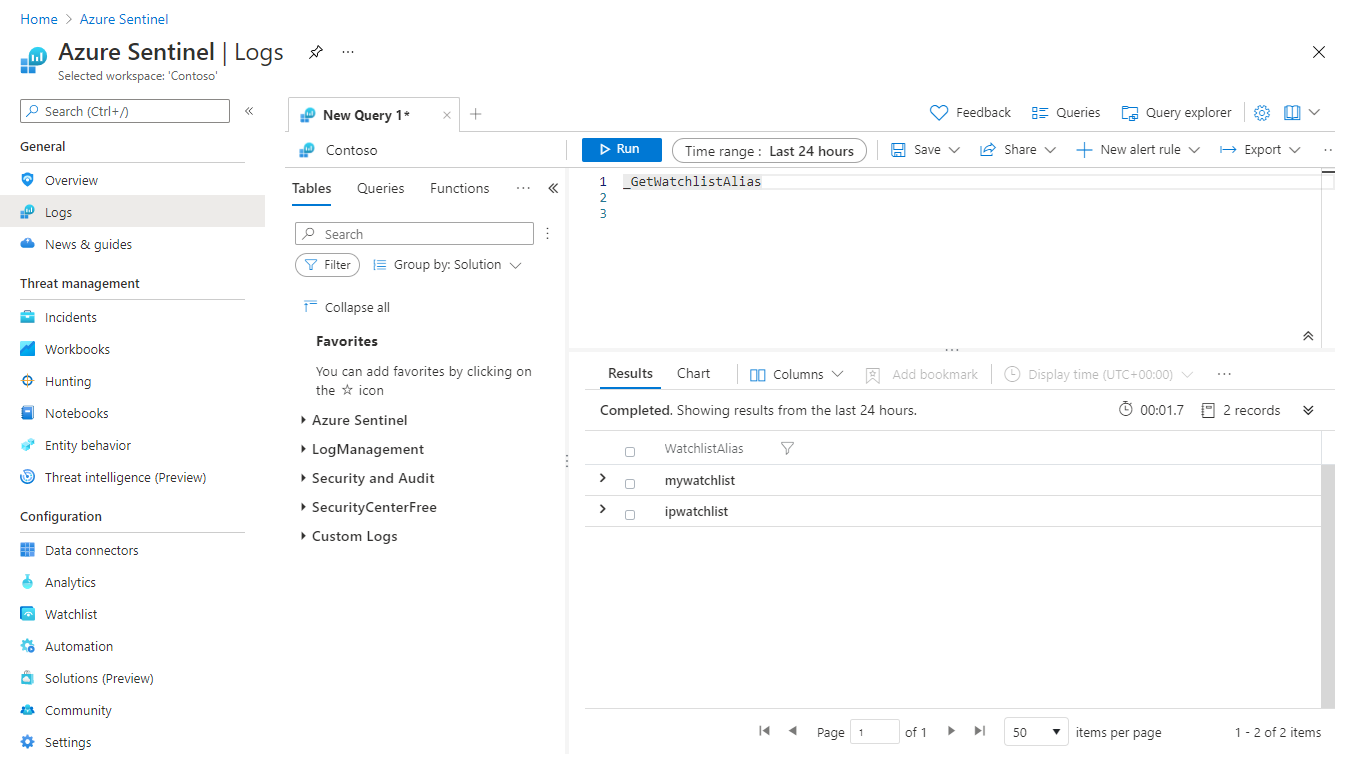The width and height of the screenshot is (1355, 765).
Task: Open more options in results toolbar
Action: pyautogui.click(x=1224, y=374)
